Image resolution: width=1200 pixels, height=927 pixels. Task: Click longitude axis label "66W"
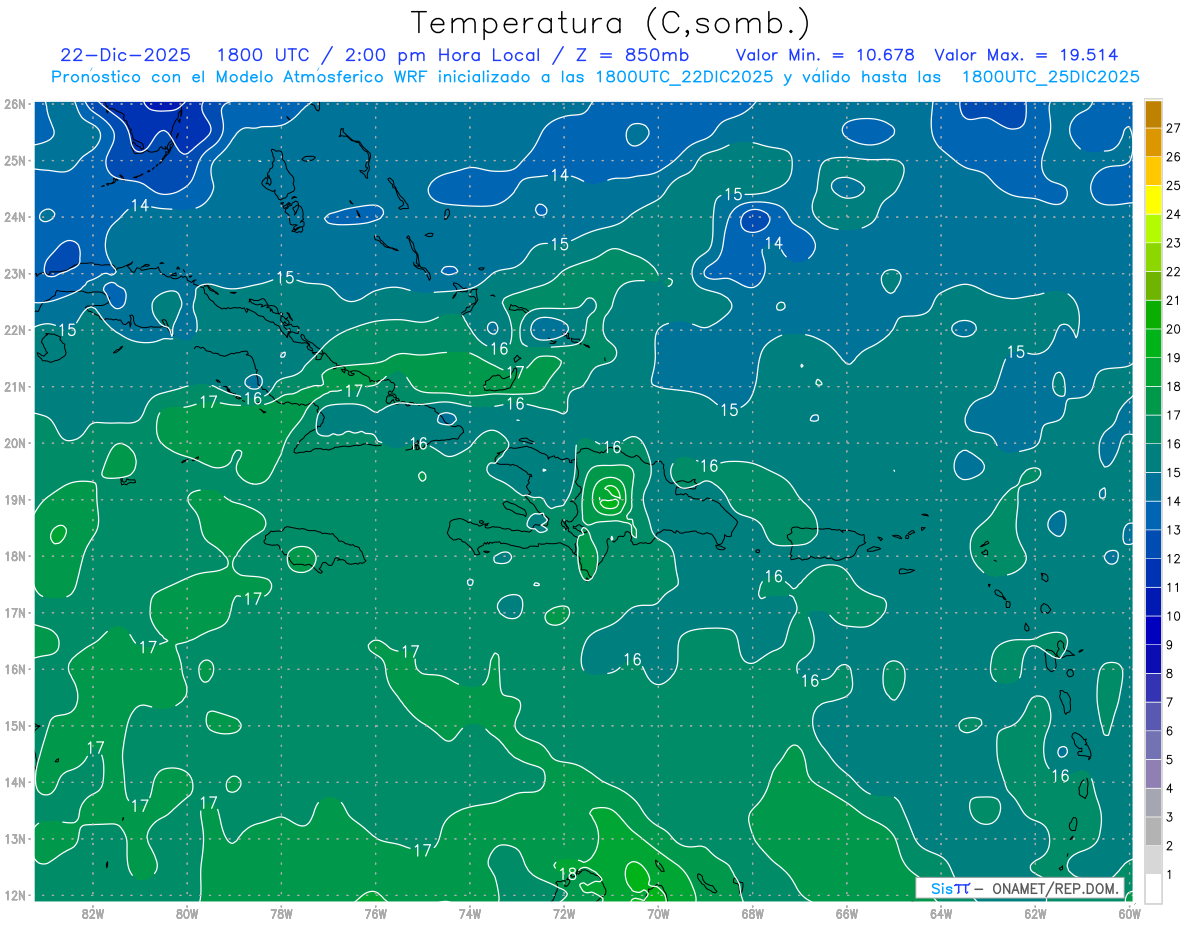point(846,913)
